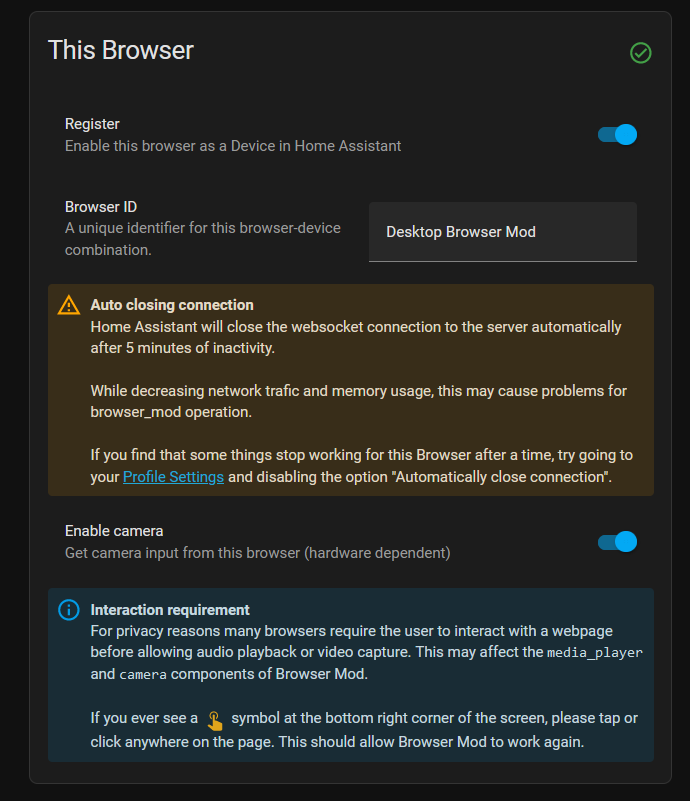Screen dimensions: 690x801
Task: Click the blue info icon beside Interaction requirement
Action: click(69, 610)
